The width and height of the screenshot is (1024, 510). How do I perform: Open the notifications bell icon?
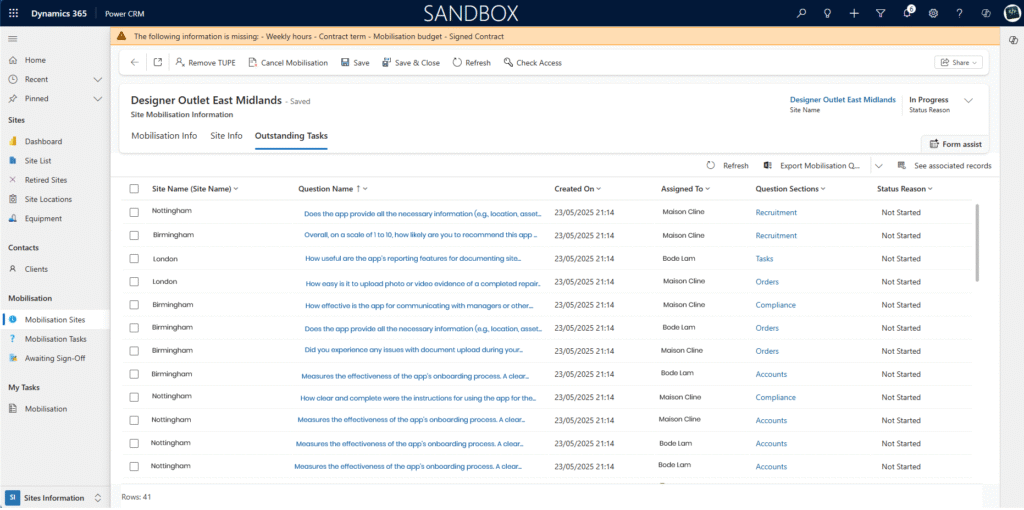pyautogui.click(x=907, y=13)
